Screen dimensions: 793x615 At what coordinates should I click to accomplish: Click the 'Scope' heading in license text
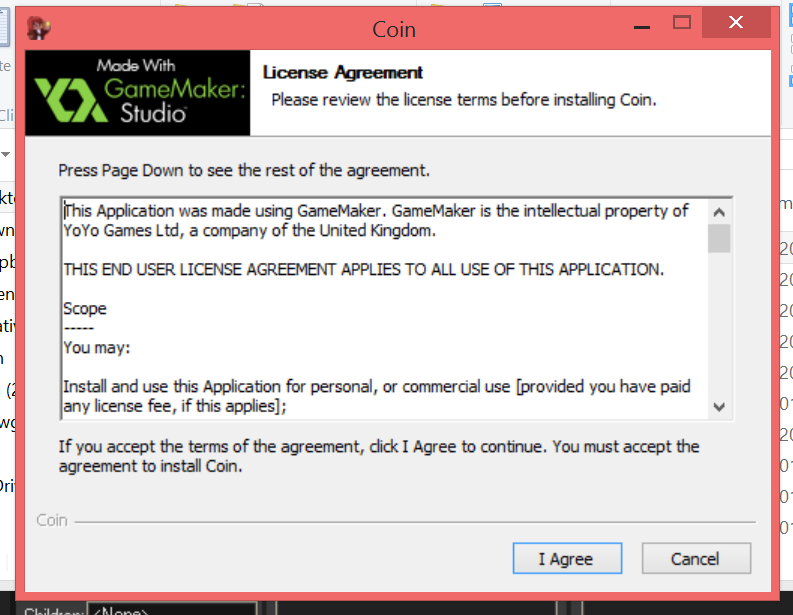tap(85, 309)
